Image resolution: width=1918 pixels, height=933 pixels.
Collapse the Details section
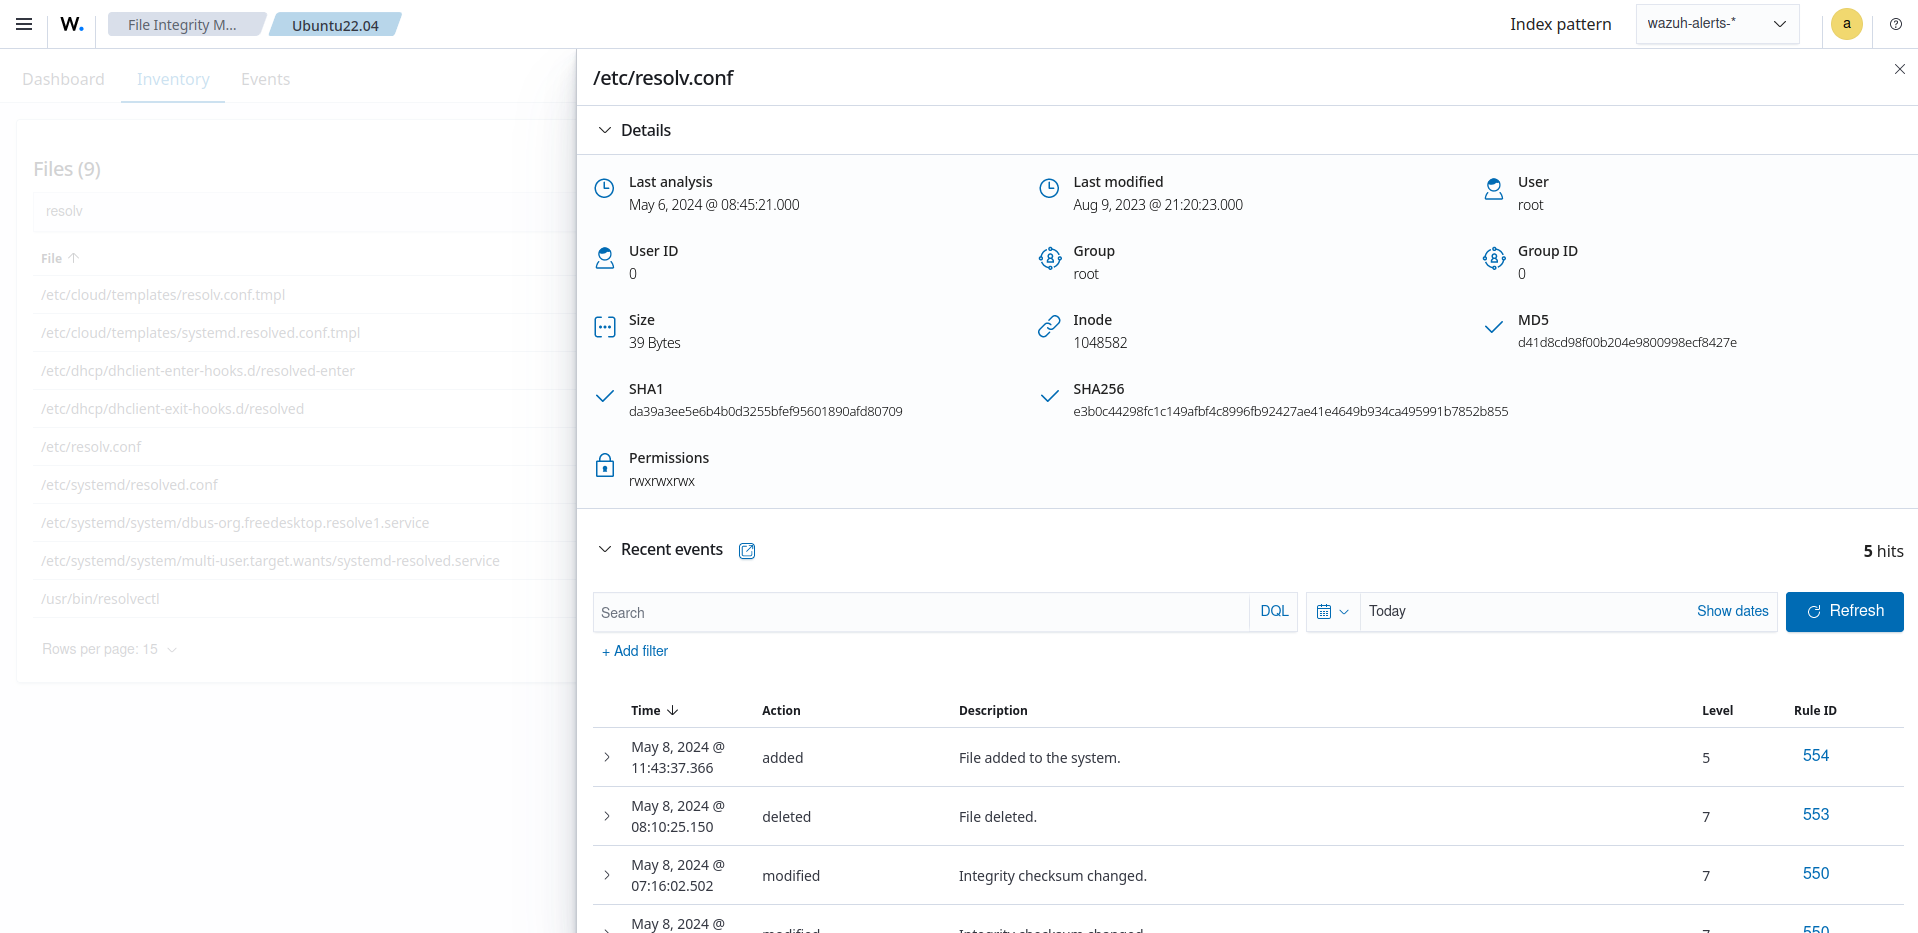pos(605,131)
